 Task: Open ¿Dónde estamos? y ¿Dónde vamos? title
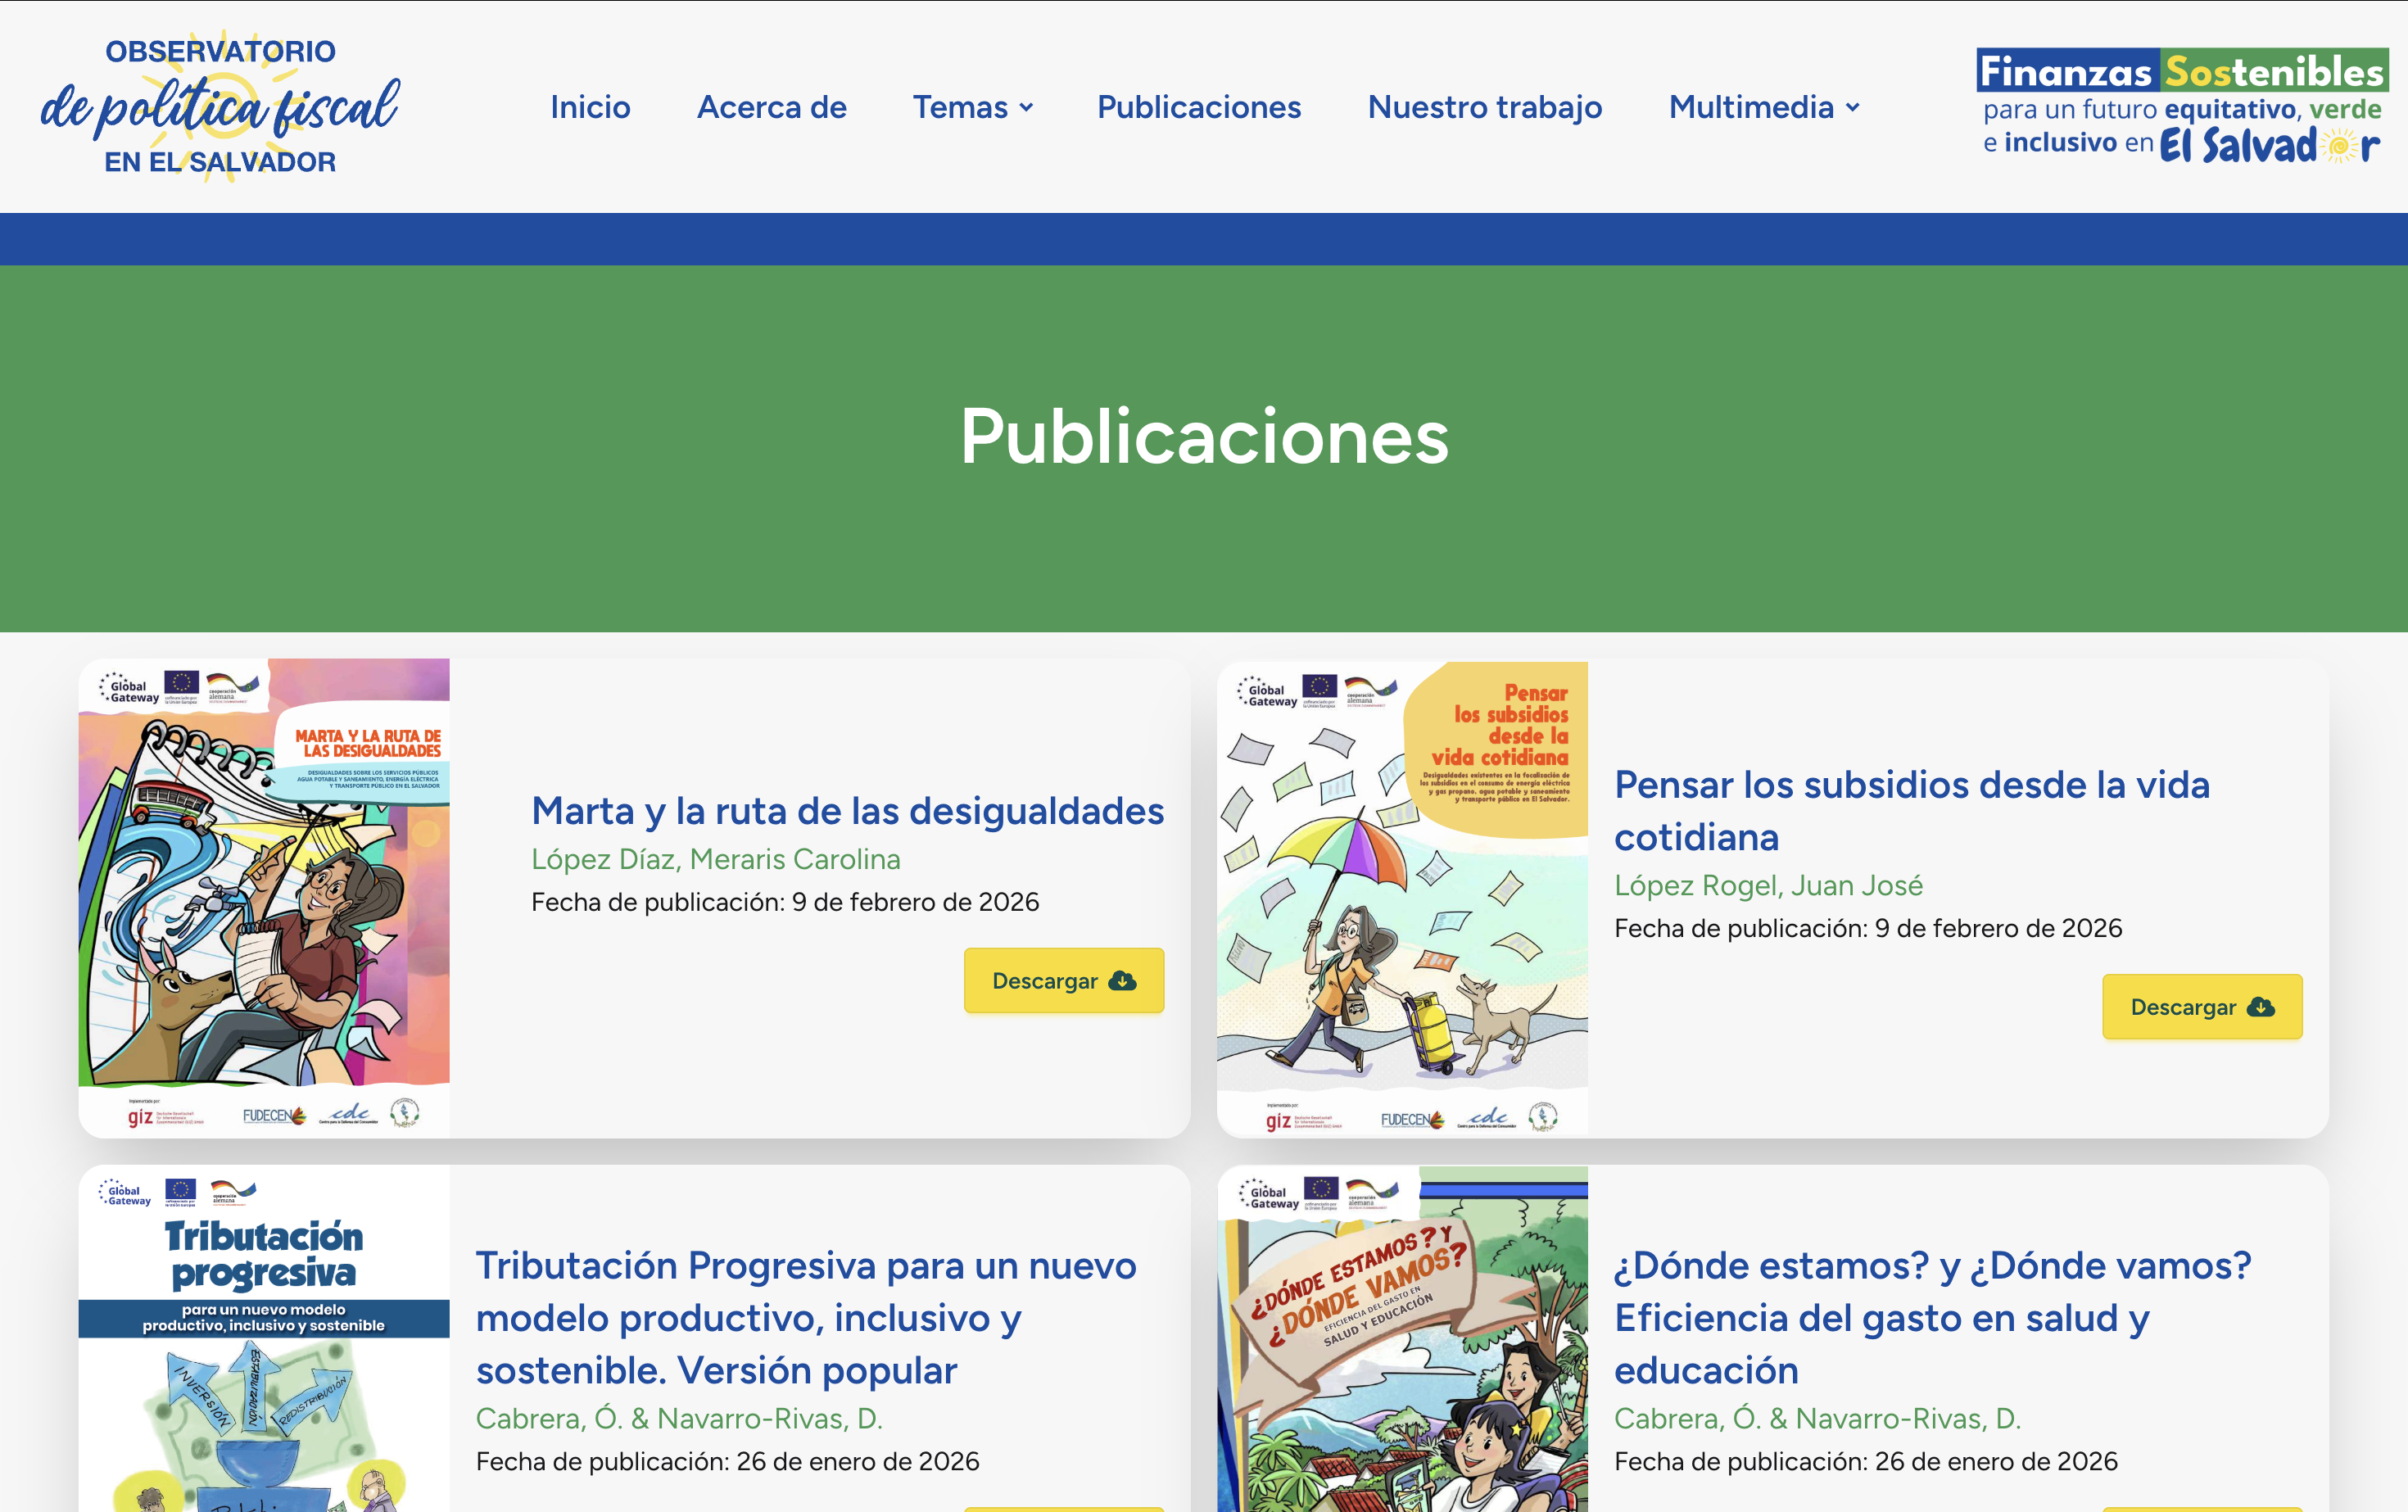pyautogui.click(x=1932, y=1318)
